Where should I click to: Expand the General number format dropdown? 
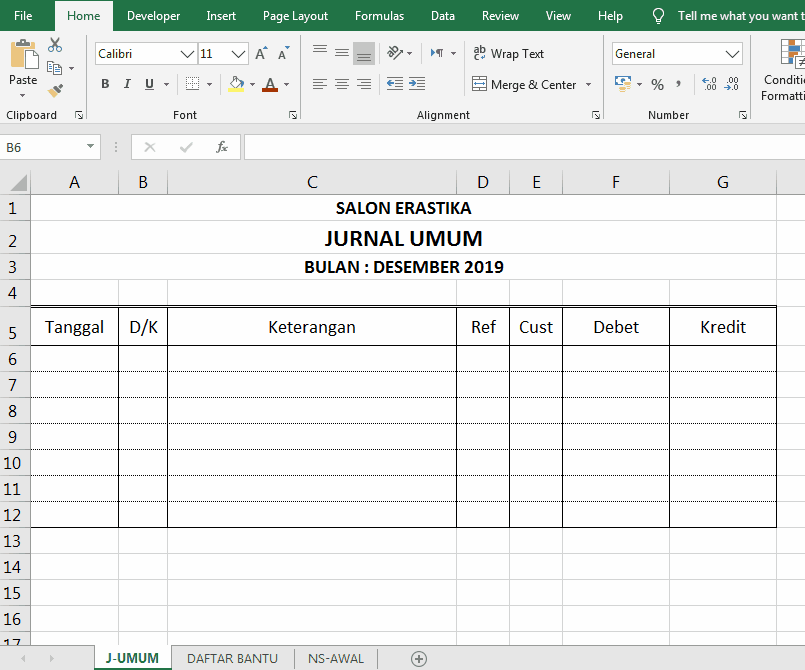pyautogui.click(x=733, y=53)
